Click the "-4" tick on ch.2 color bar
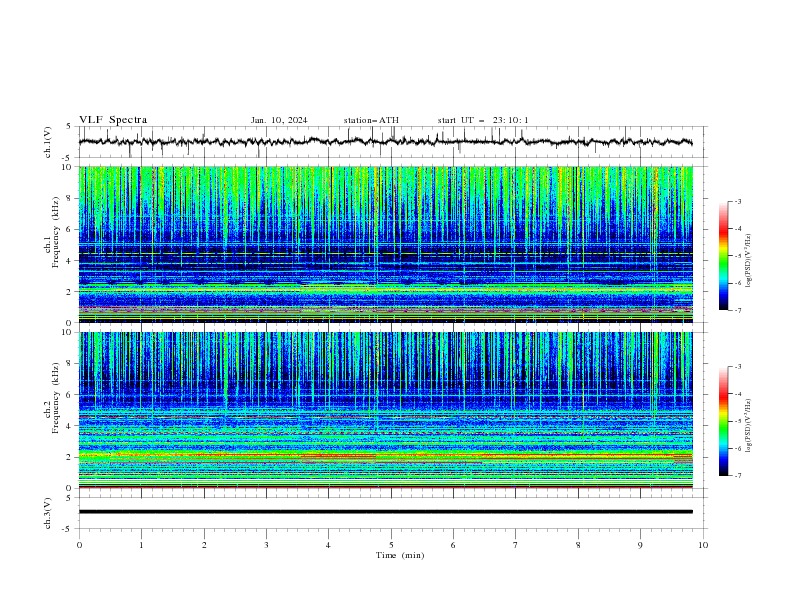 (x=738, y=394)
